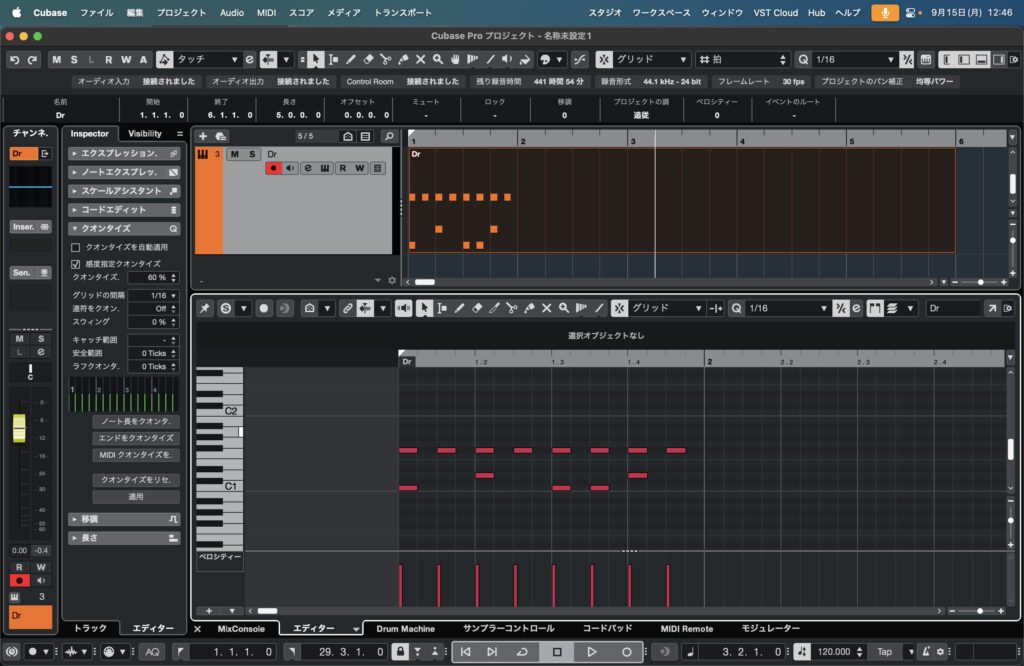Click the 適用 apply button

[136, 496]
